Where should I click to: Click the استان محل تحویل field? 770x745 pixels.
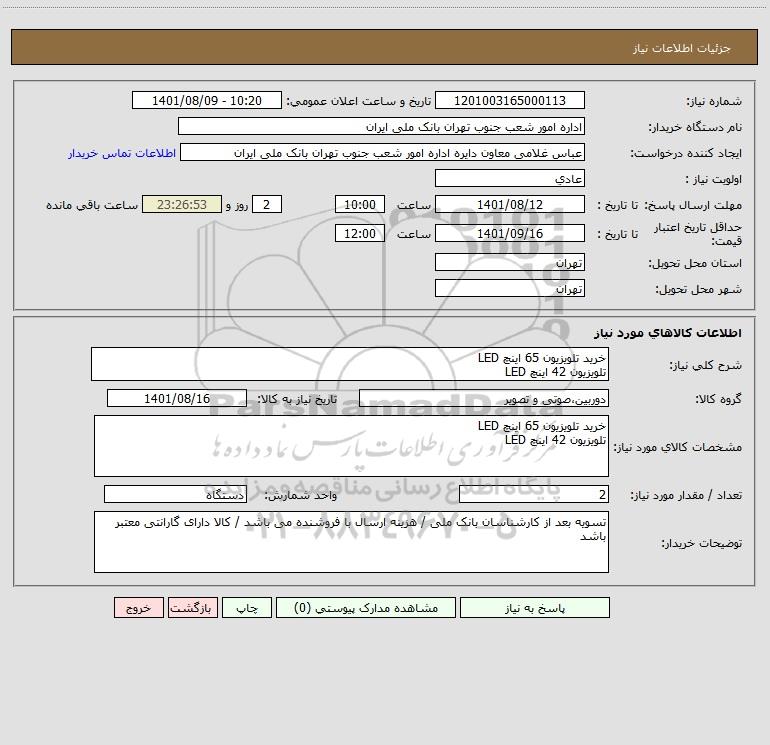tap(510, 262)
